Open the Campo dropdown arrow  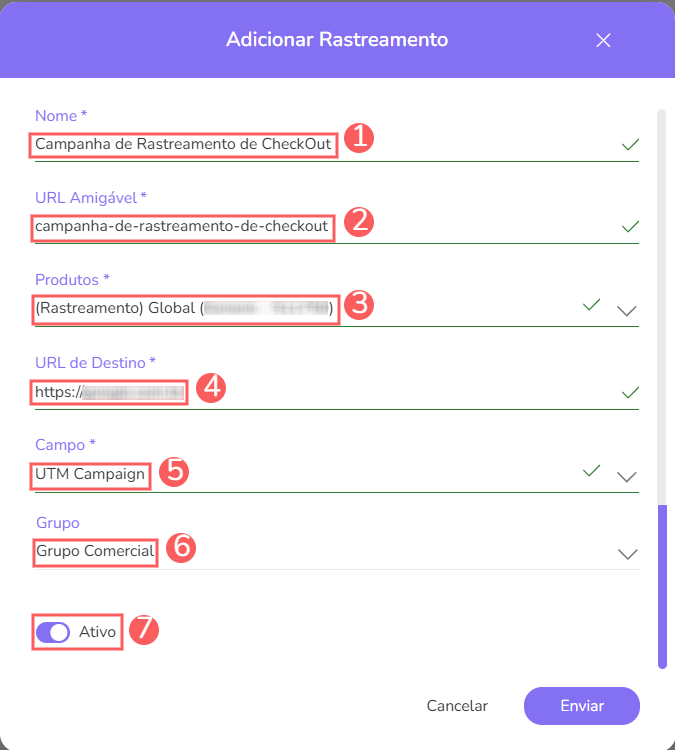tap(627, 476)
